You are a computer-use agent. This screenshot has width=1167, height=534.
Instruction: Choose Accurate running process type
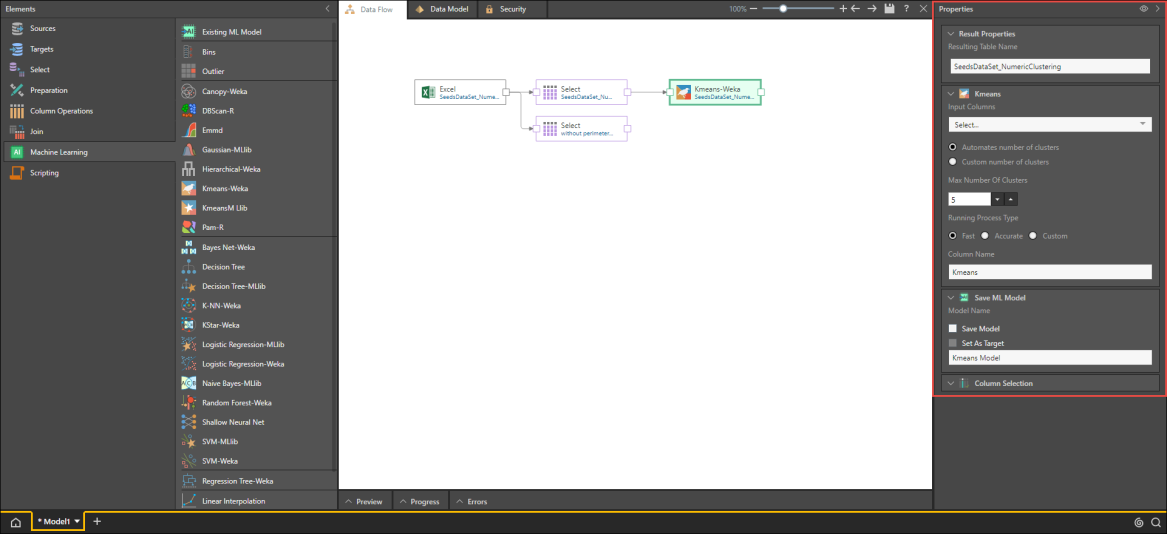(x=985, y=236)
